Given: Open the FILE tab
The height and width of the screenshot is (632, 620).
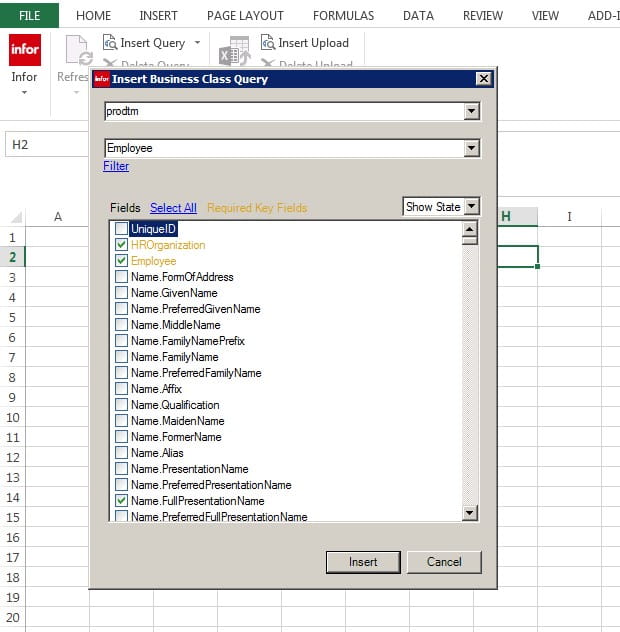Looking at the screenshot, I should [29, 15].
